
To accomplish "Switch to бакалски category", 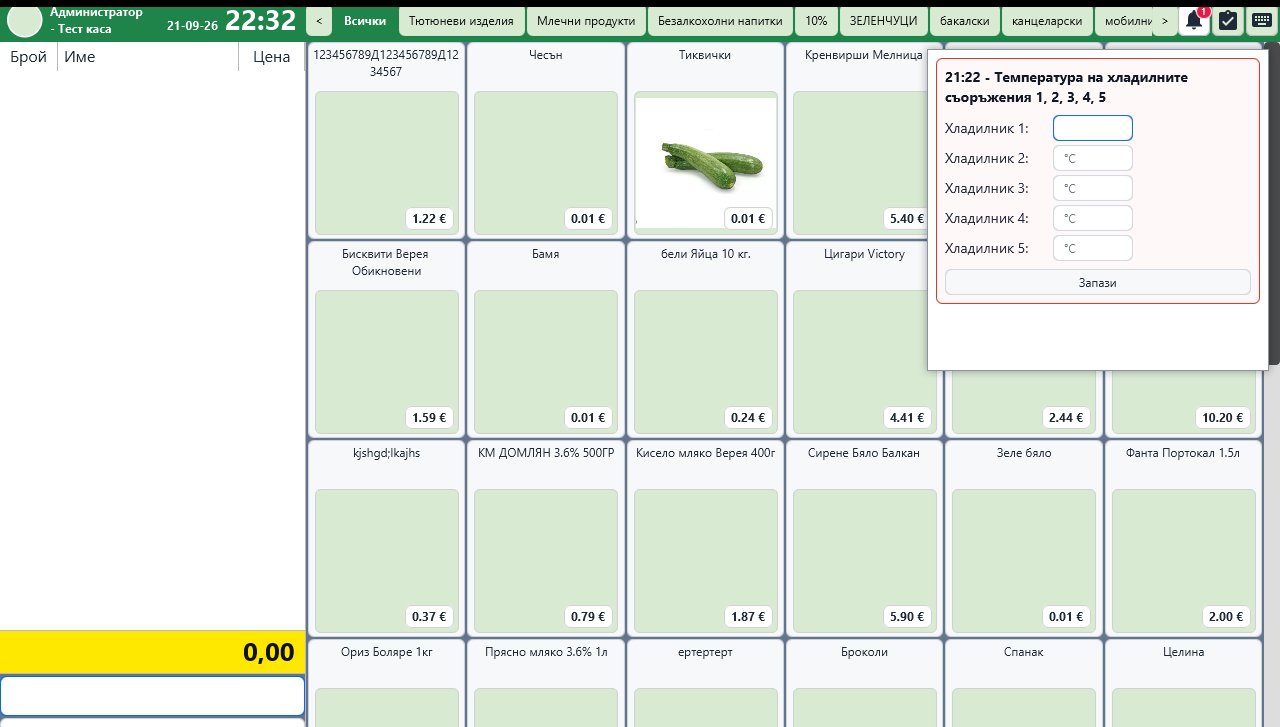I will click(965, 20).
